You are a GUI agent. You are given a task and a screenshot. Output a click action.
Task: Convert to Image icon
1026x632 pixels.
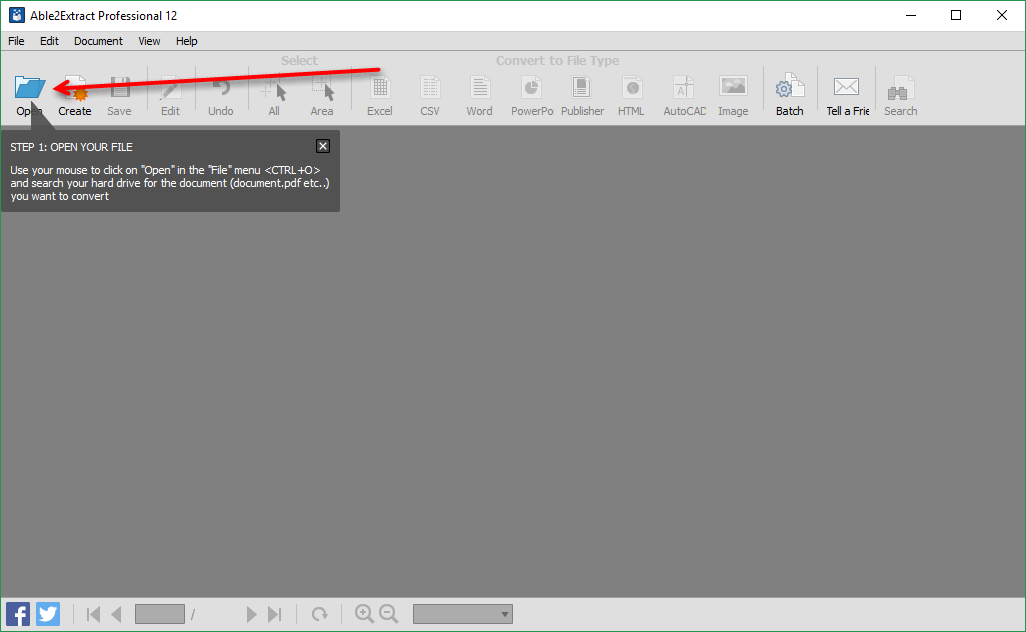click(734, 86)
